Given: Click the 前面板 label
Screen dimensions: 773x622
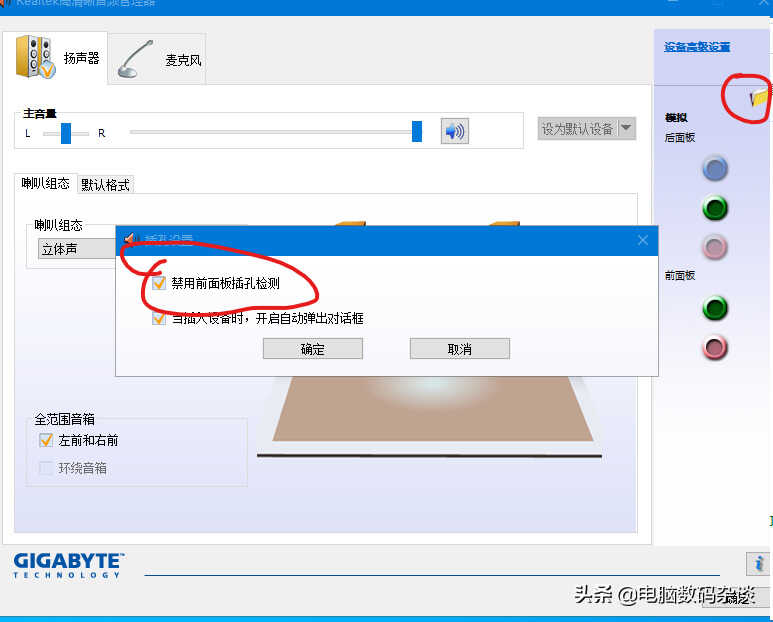Looking at the screenshot, I should click(x=680, y=276).
